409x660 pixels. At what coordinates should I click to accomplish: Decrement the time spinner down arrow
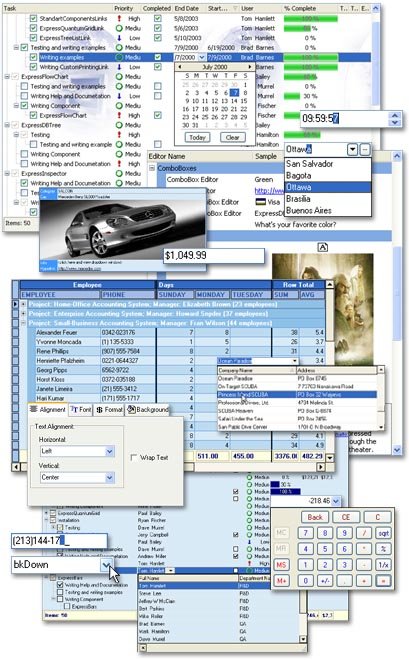pos(394,122)
